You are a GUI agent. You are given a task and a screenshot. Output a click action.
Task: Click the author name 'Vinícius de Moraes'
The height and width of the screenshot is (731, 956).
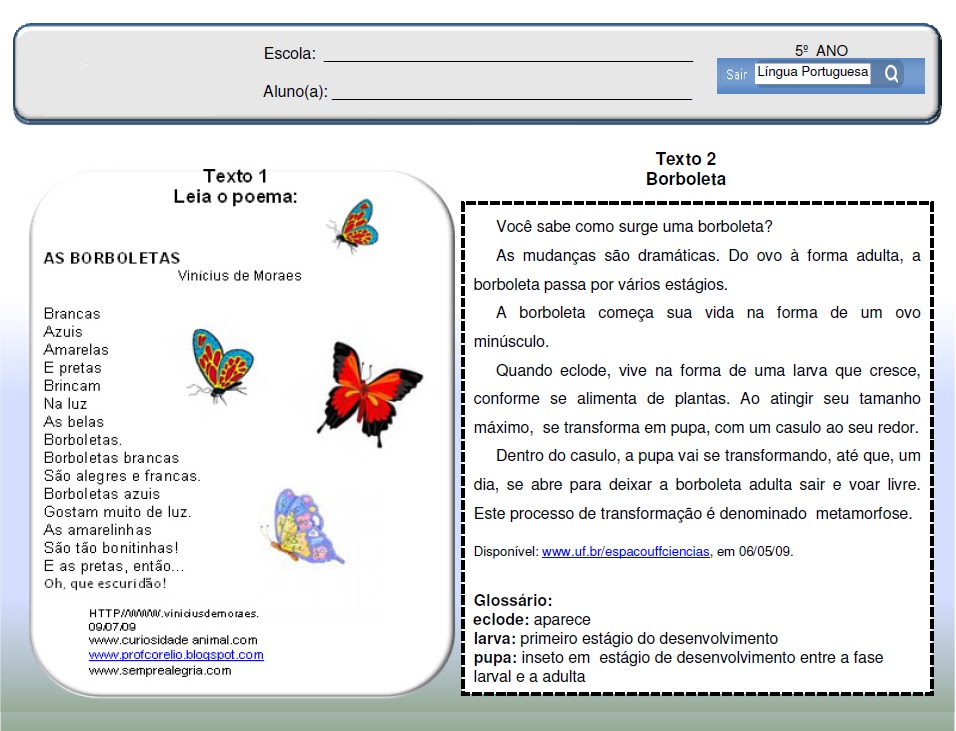tap(240, 276)
